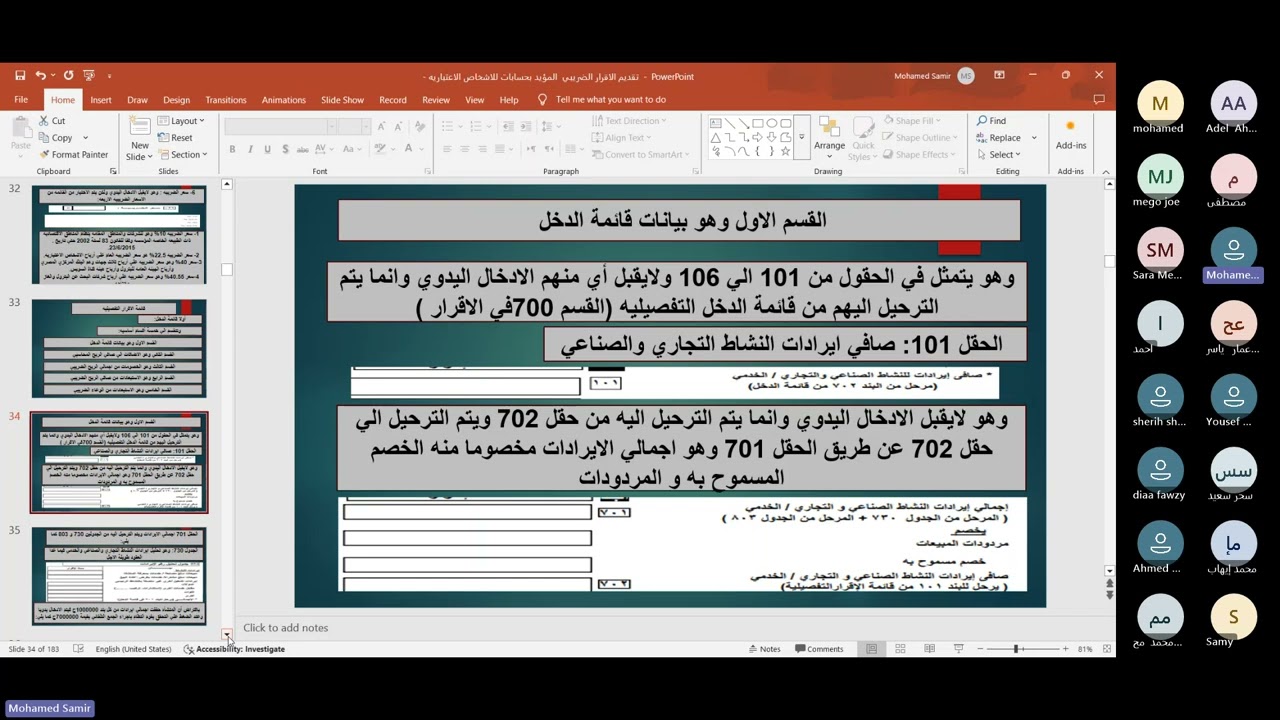
Task: Open the comments pane icon at ribbon right
Action: [x=1099, y=99]
